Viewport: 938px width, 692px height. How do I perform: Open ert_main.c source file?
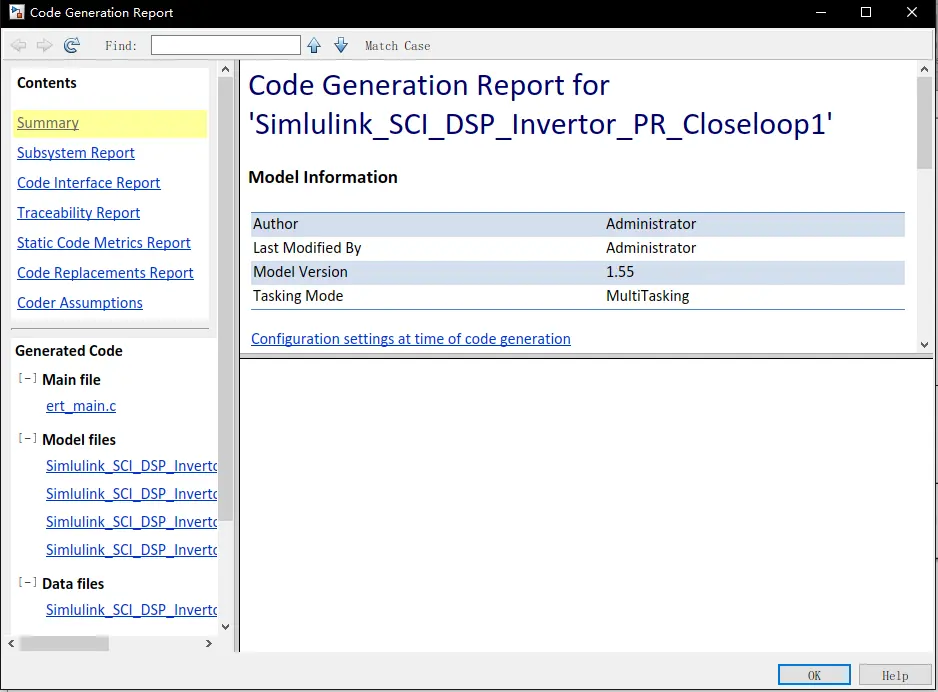[81, 406]
